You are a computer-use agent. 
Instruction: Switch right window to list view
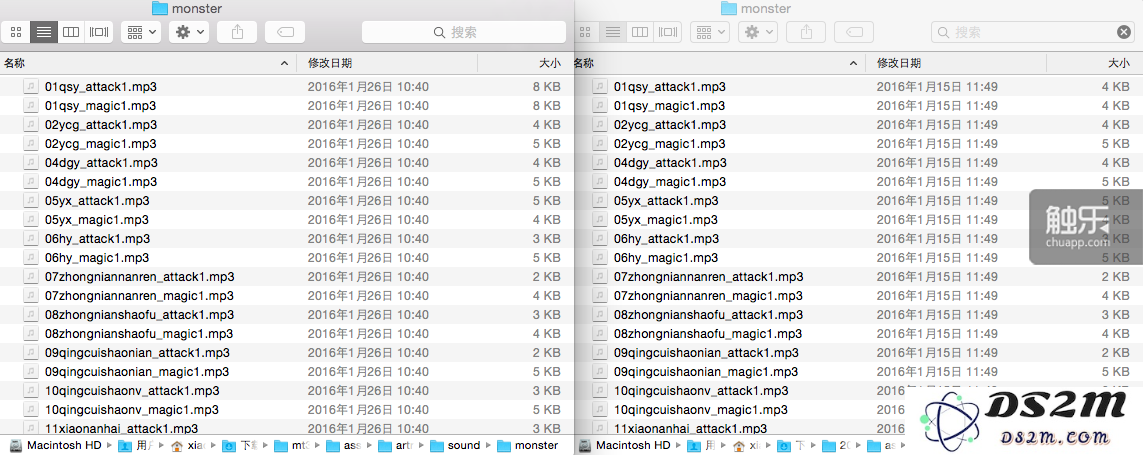[x=613, y=32]
